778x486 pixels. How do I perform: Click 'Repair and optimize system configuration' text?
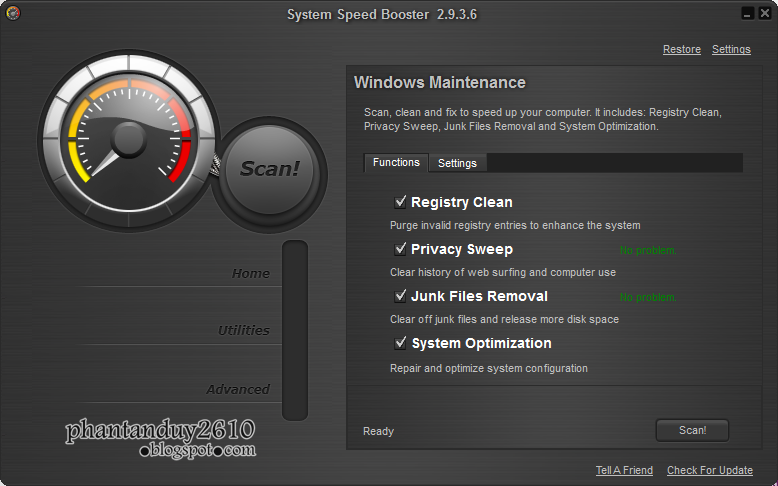(489, 368)
